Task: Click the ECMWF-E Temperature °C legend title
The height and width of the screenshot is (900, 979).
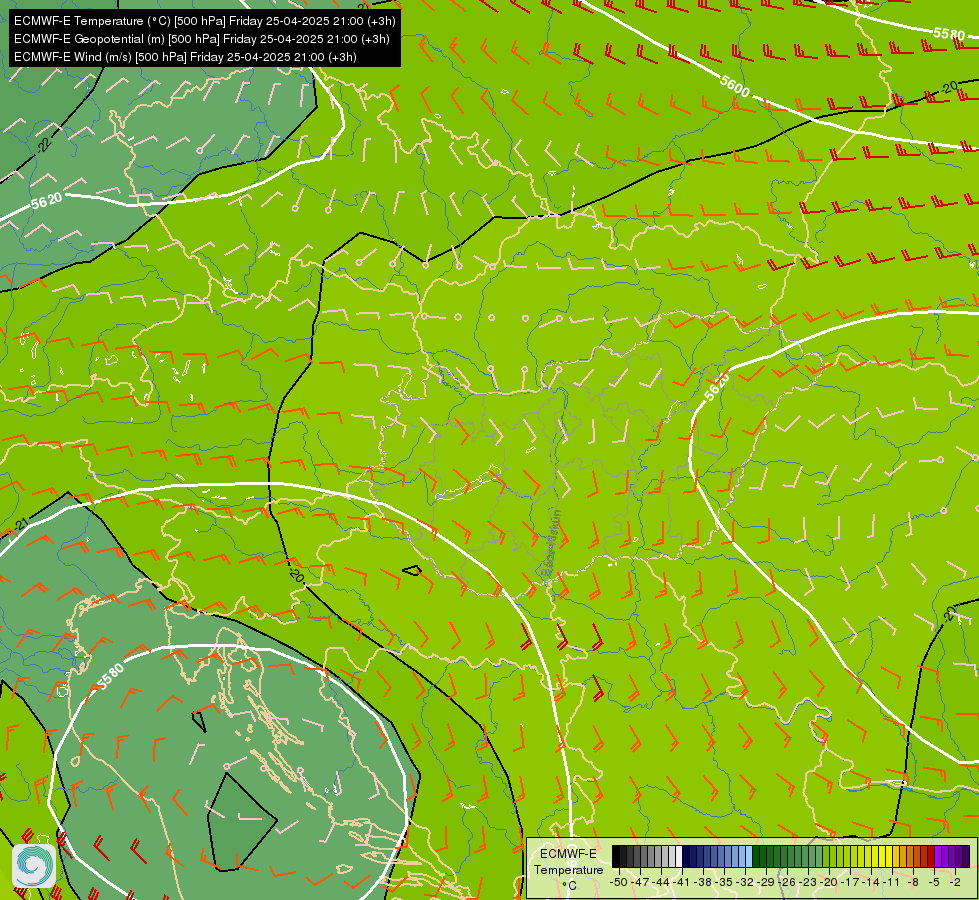Action: point(568,869)
